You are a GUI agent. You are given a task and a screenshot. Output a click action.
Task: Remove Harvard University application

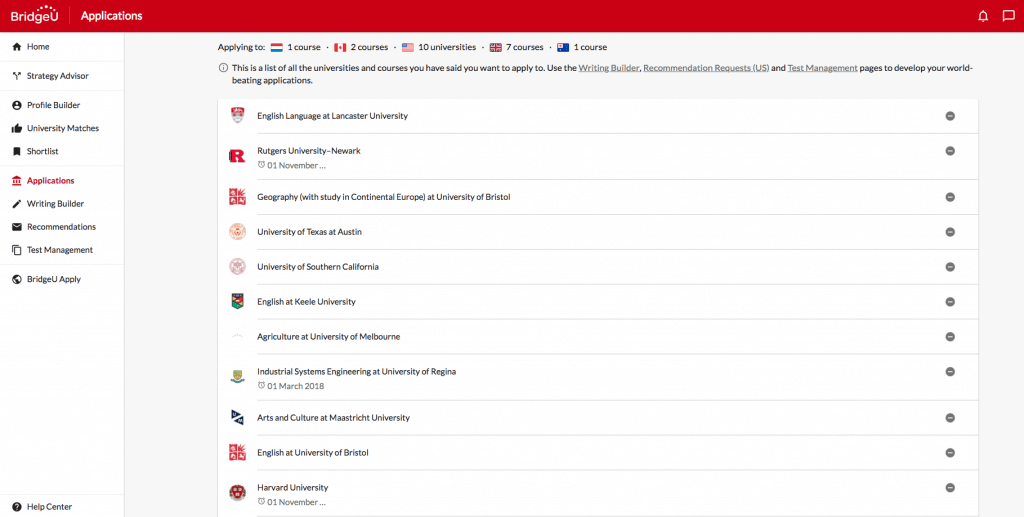[x=950, y=488]
